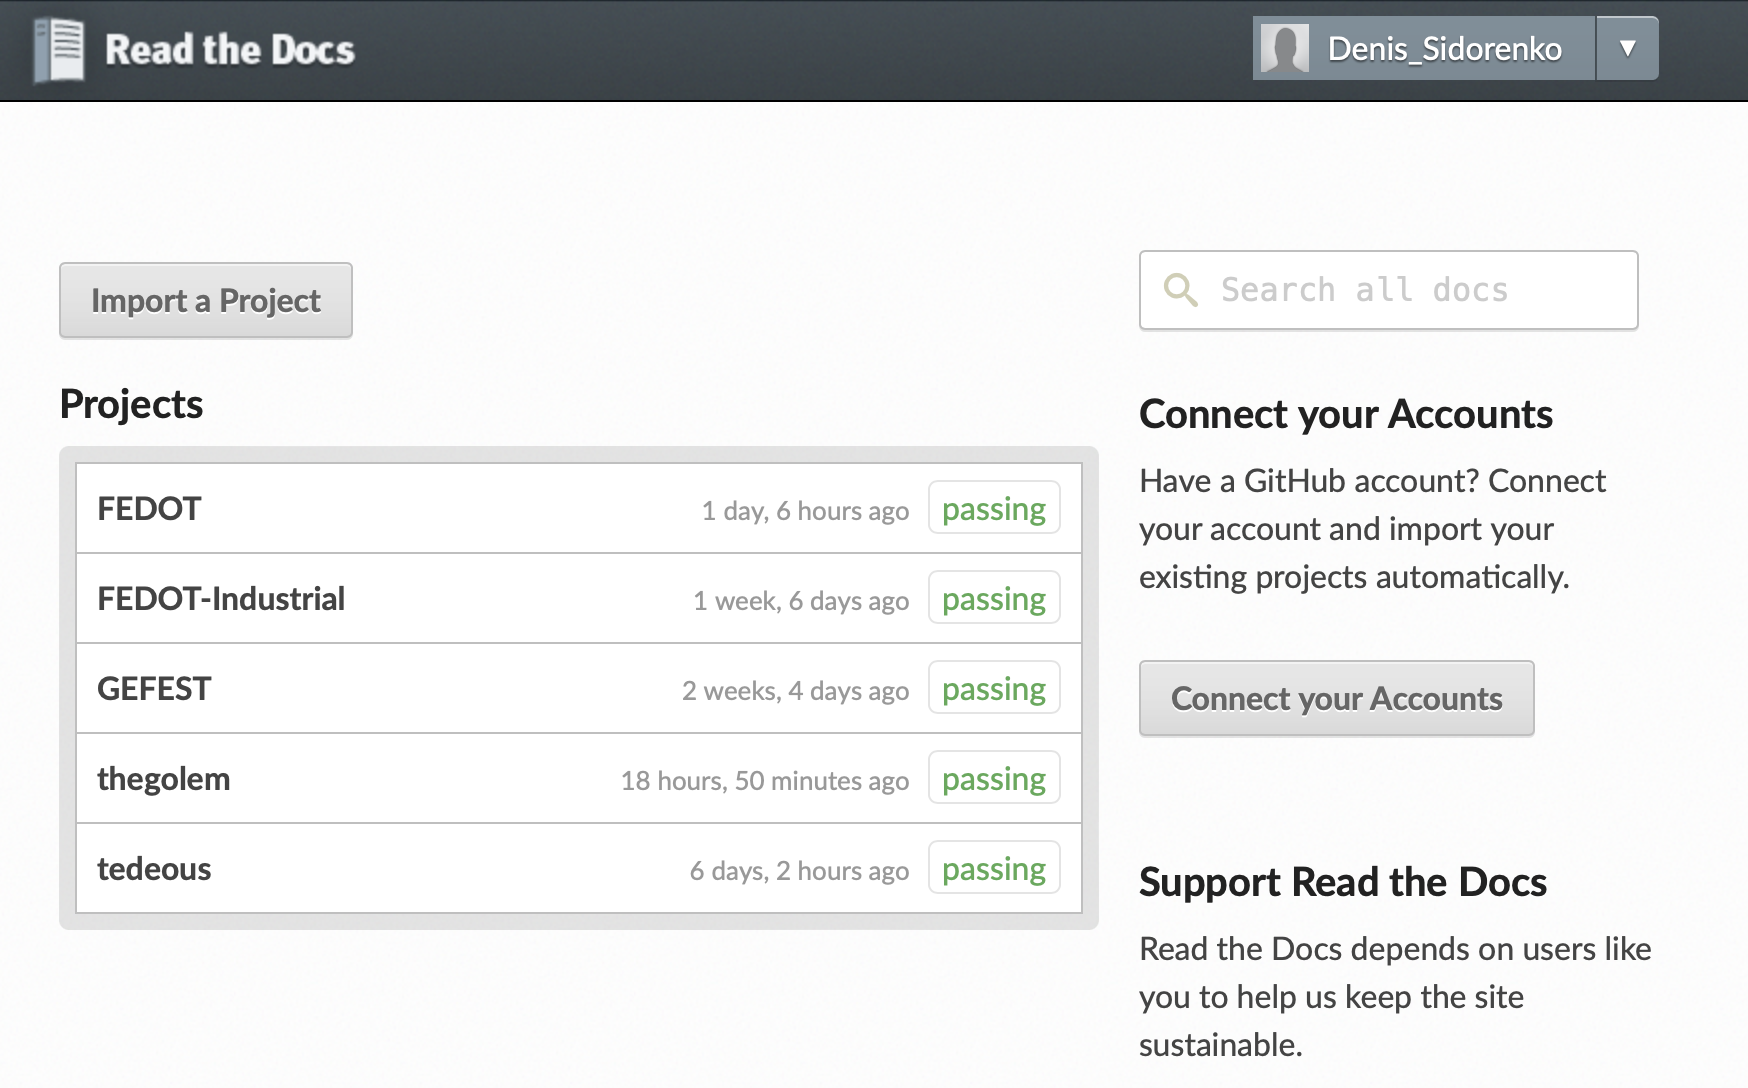This screenshot has height=1088, width=1748.
Task: Click the magnifier search icon
Action: click(x=1180, y=290)
